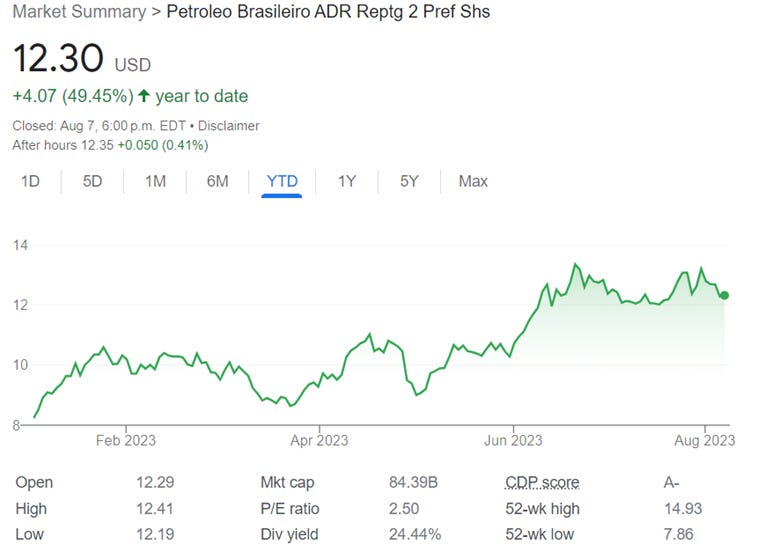Click the Div yield label

pos(289,535)
